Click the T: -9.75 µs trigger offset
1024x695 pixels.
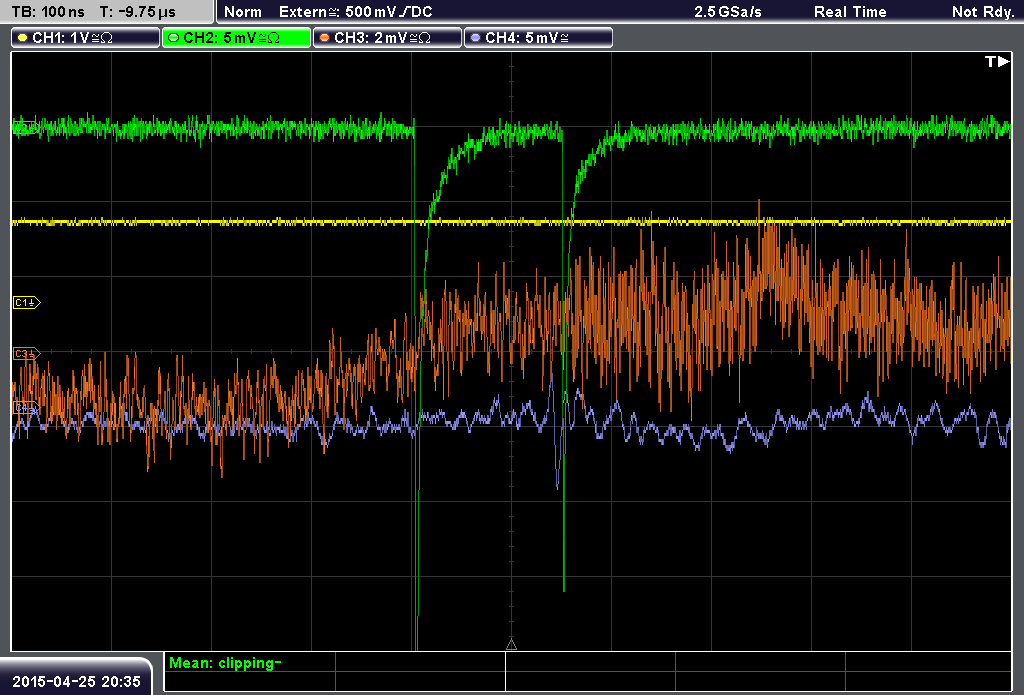138,12
